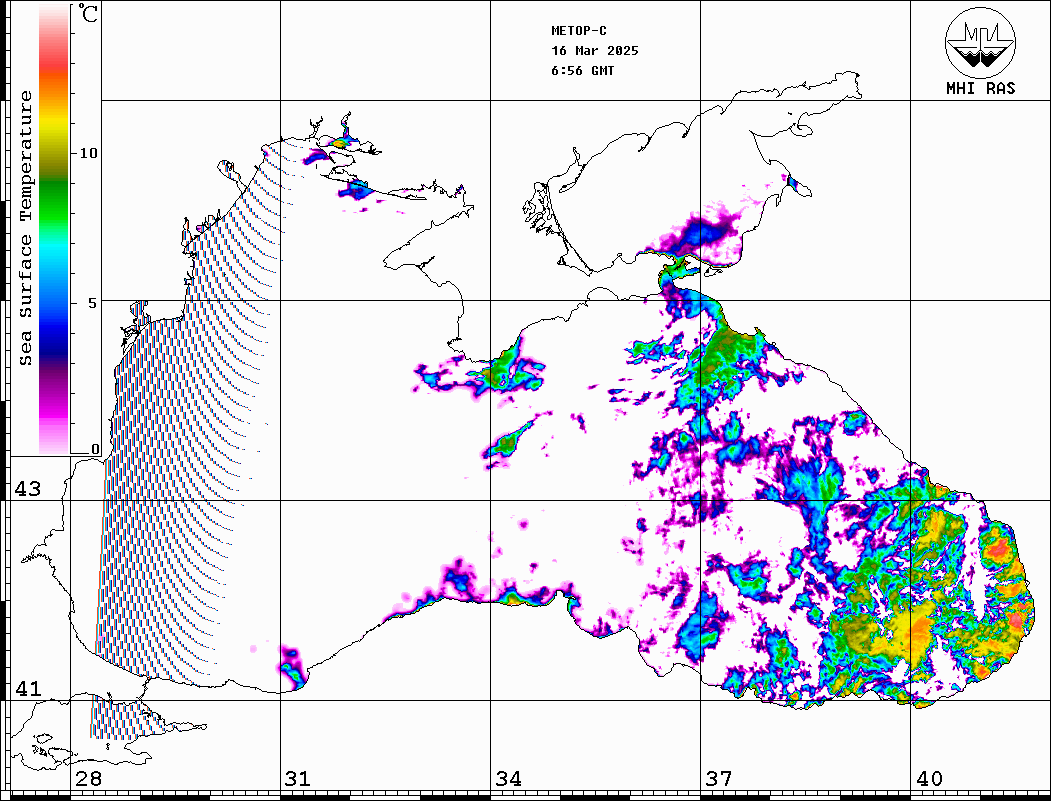The image size is (1051, 801).
Task: Click longitude label '31'
Action: [x=298, y=779]
